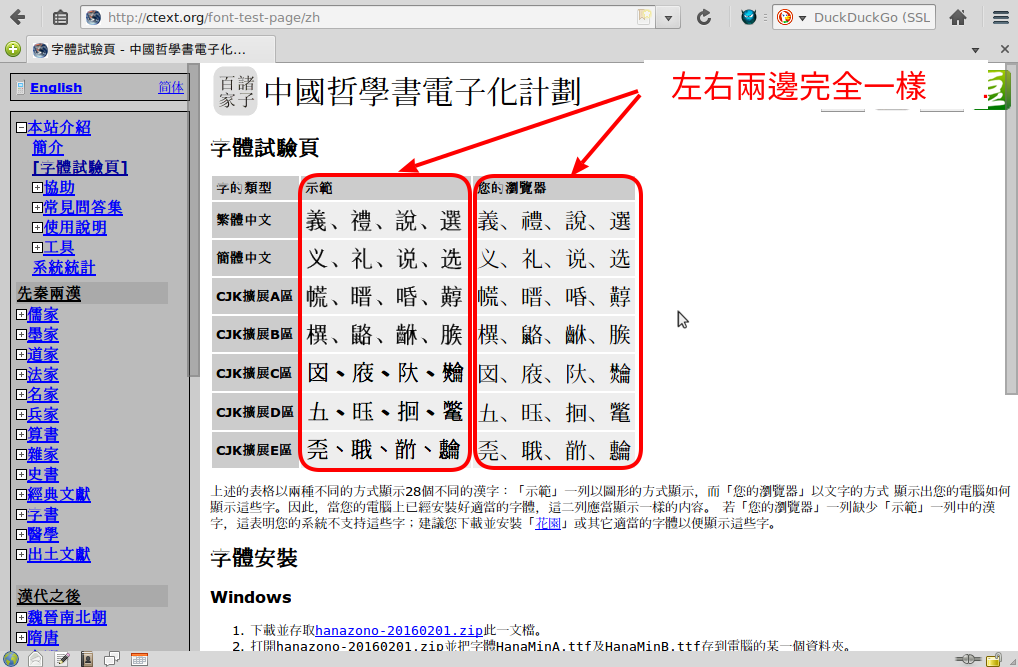The image size is (1018, 667).
Task: Switch site language to English
Action: pyautogui.click(x=56, y=88)
